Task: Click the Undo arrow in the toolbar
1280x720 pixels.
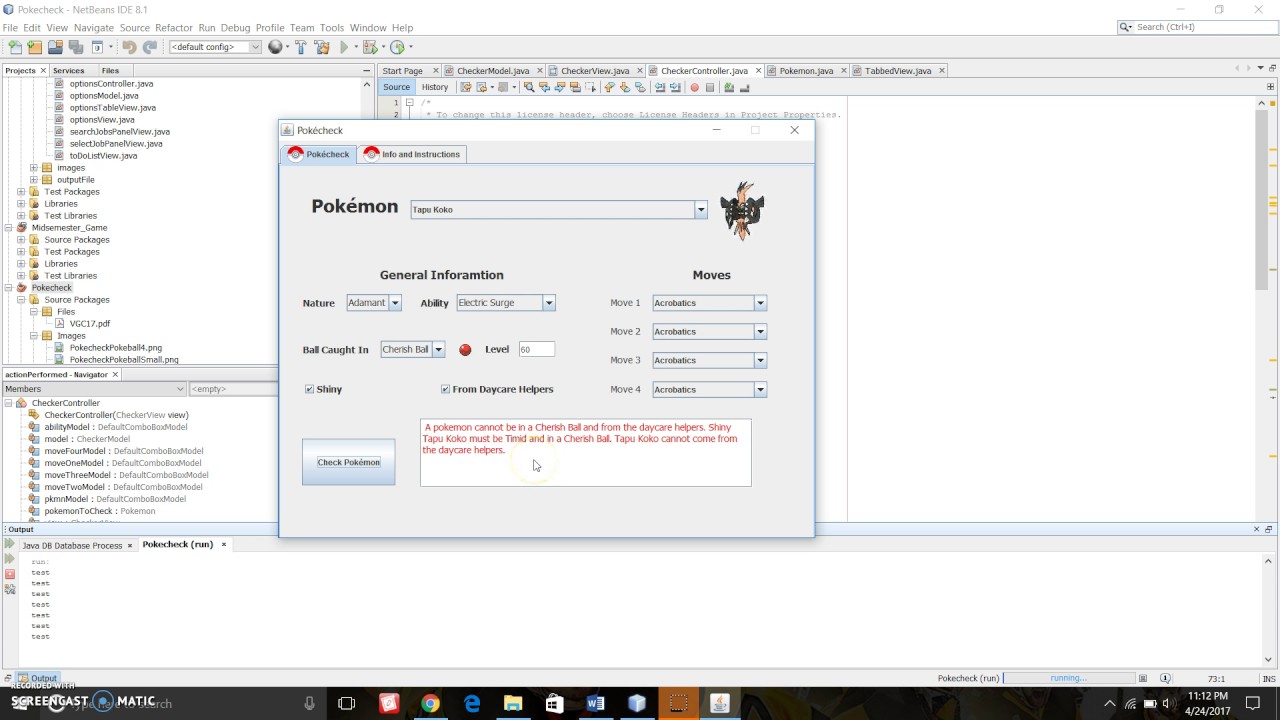Action: click(x=129, y=47)
